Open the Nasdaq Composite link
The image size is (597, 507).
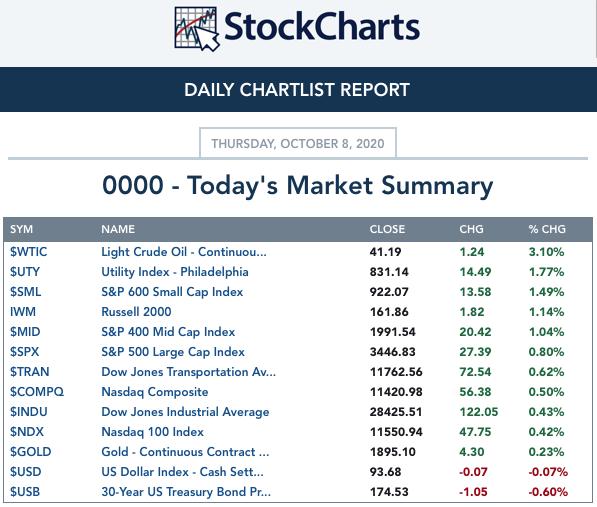pos(155,392)
